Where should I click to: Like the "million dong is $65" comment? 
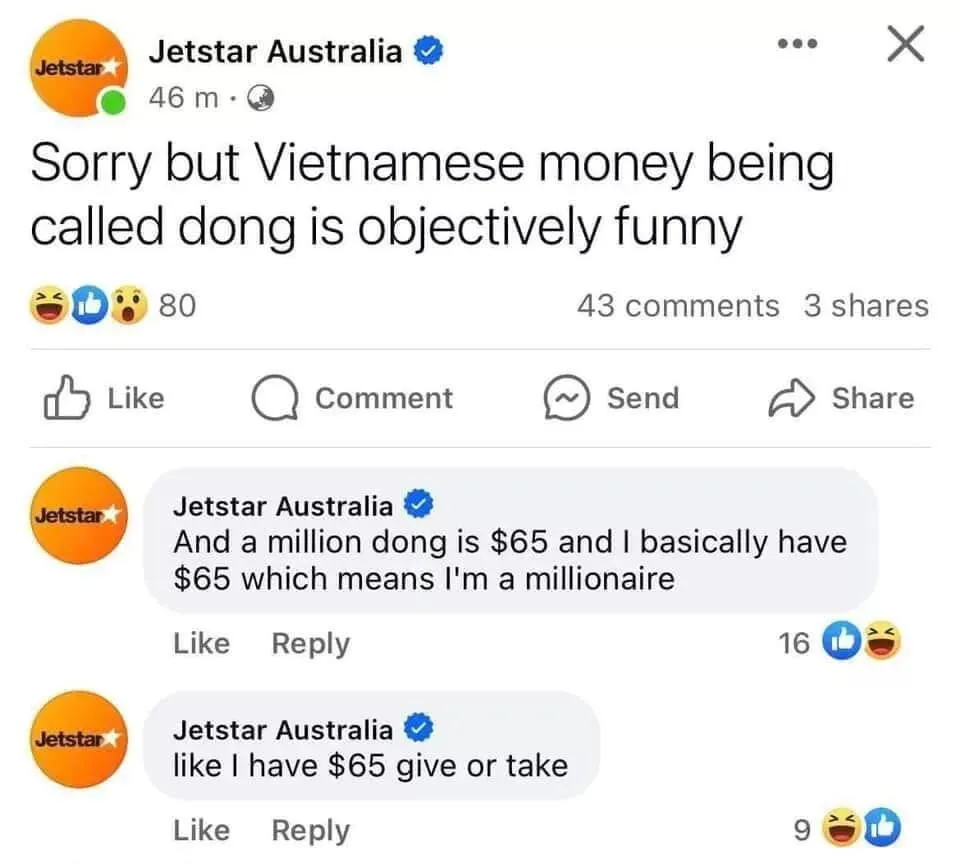(x=201, y=643)
